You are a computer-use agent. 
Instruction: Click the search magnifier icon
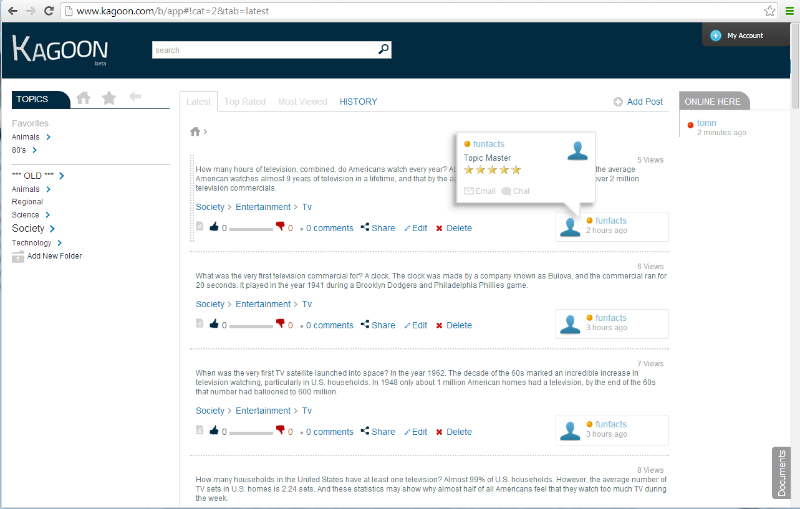pos(383,49)
